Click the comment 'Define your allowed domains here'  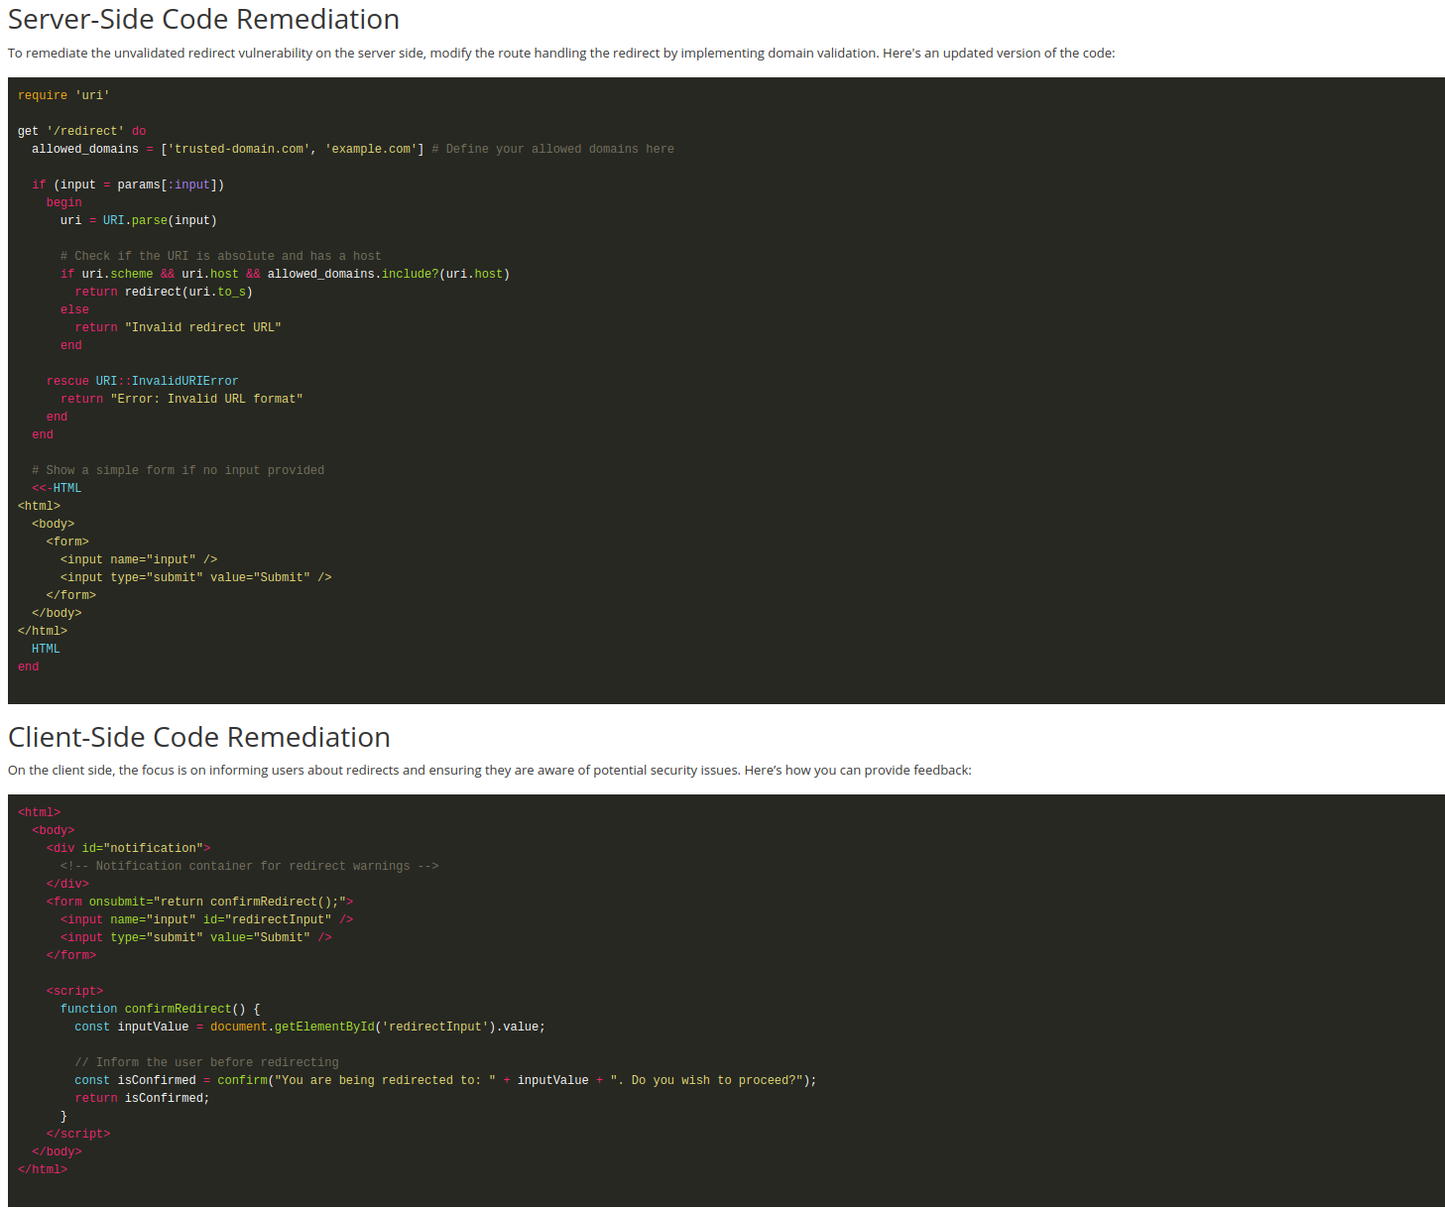(553, 149)
